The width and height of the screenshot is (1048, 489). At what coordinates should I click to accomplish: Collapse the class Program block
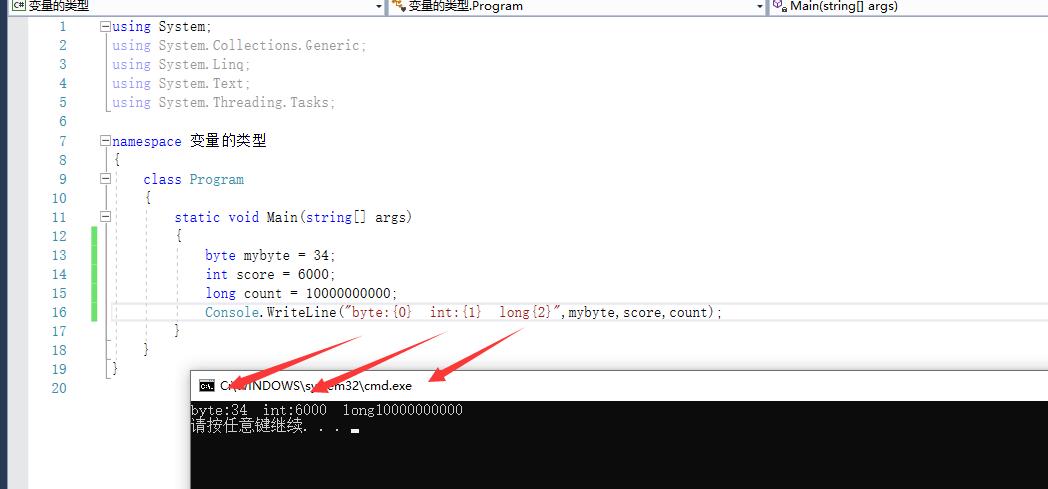point(106,180)
